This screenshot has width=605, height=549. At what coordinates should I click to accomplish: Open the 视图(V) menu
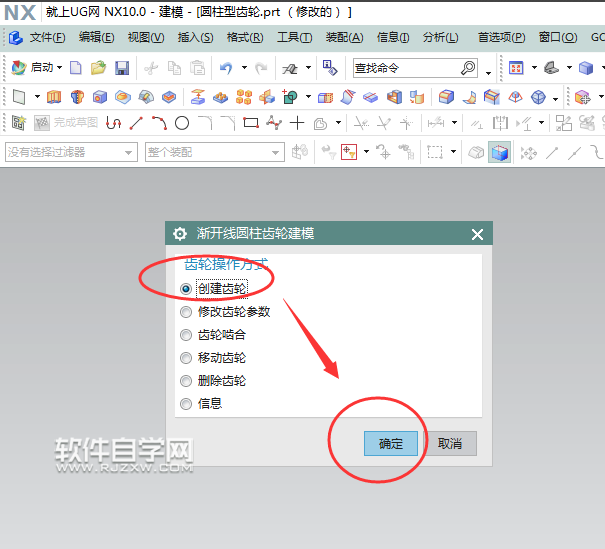tap(146, 37)
